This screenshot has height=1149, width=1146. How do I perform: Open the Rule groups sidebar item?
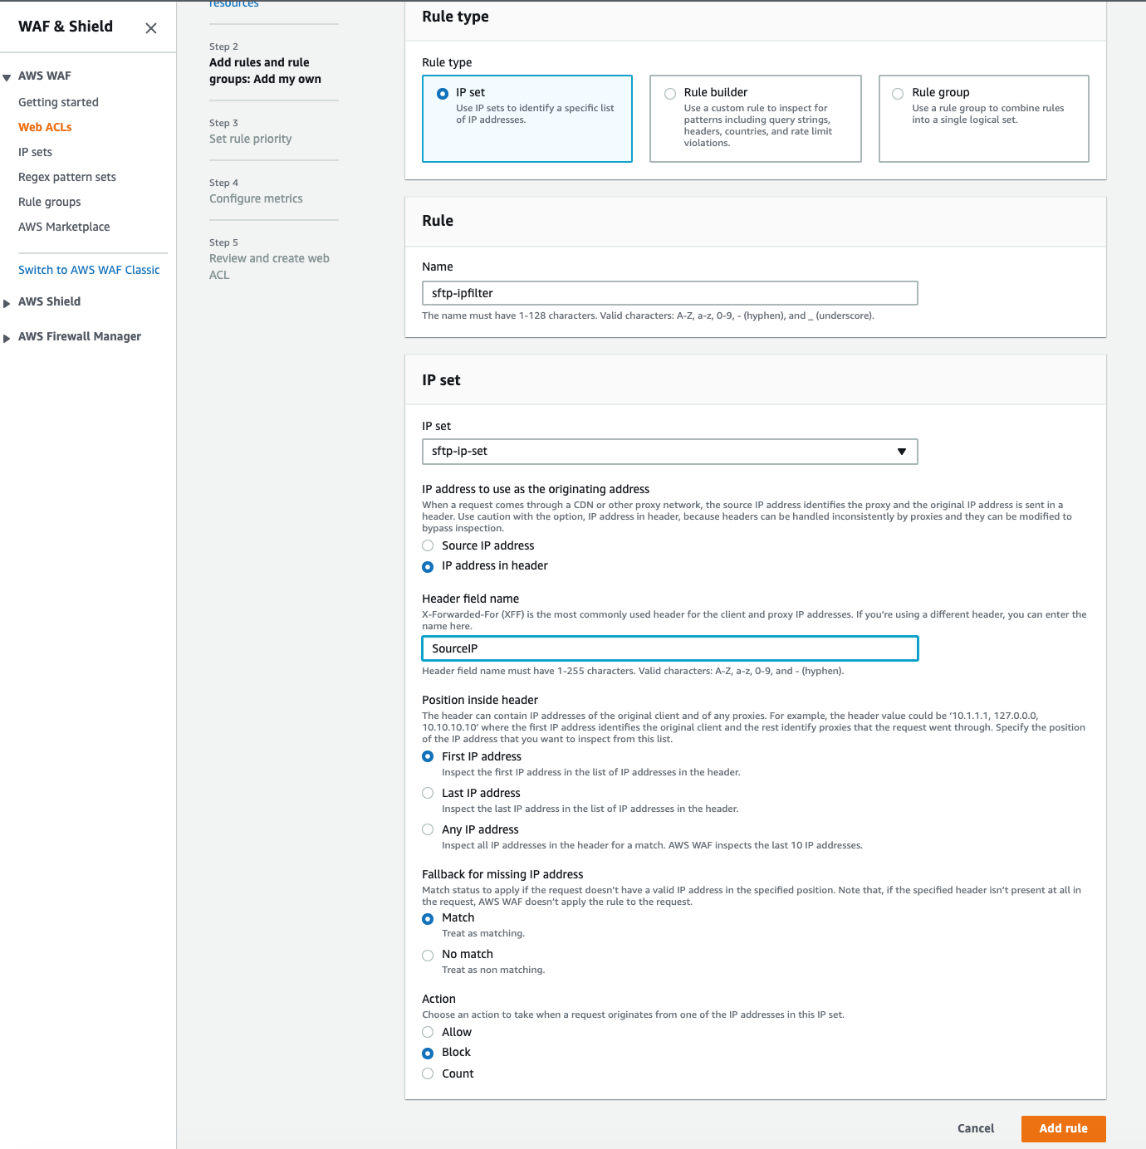pos(49,201)
